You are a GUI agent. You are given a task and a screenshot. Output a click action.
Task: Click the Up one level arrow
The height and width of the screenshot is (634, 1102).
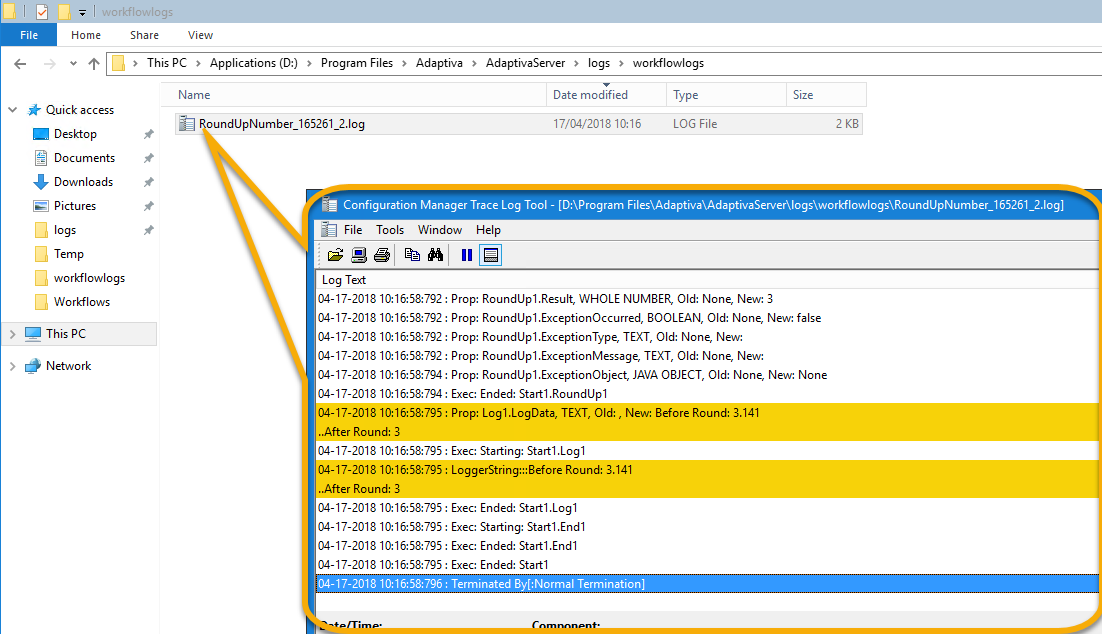[x=93, y=64]
